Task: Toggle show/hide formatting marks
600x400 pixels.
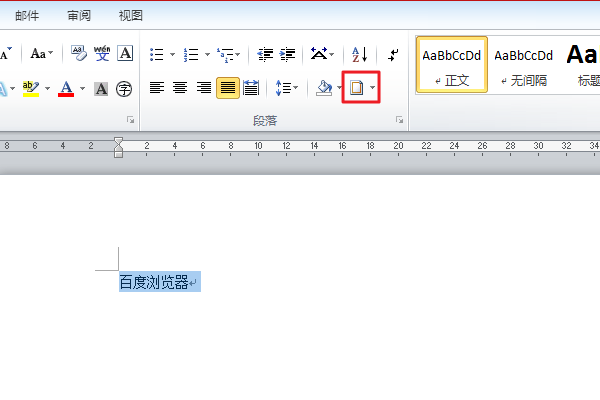Action: [x=393, y=54]
